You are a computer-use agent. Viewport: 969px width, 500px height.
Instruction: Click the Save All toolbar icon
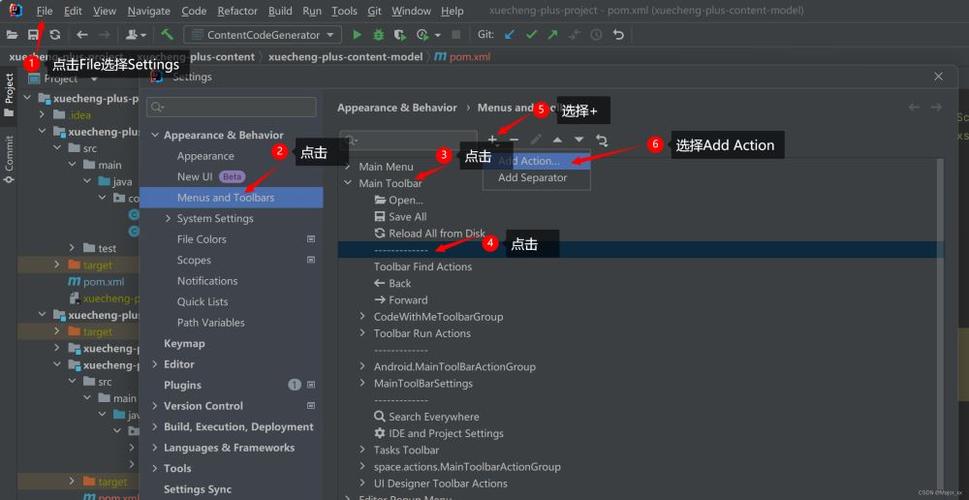(33, 35)
